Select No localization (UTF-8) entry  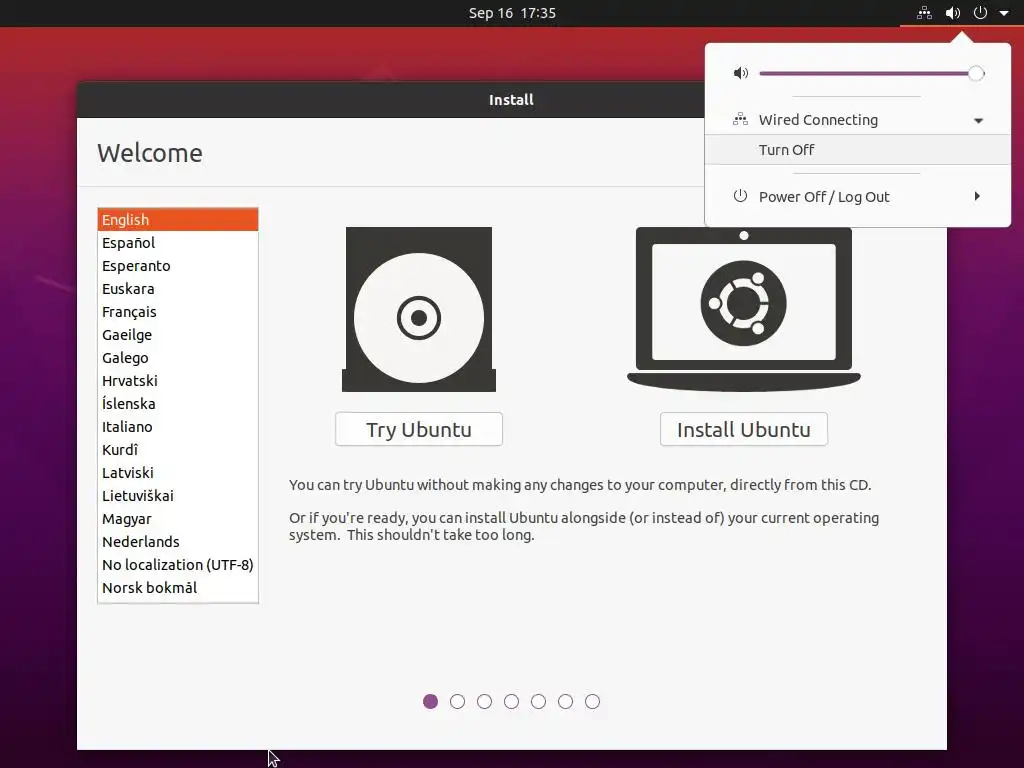click(178, 564)
